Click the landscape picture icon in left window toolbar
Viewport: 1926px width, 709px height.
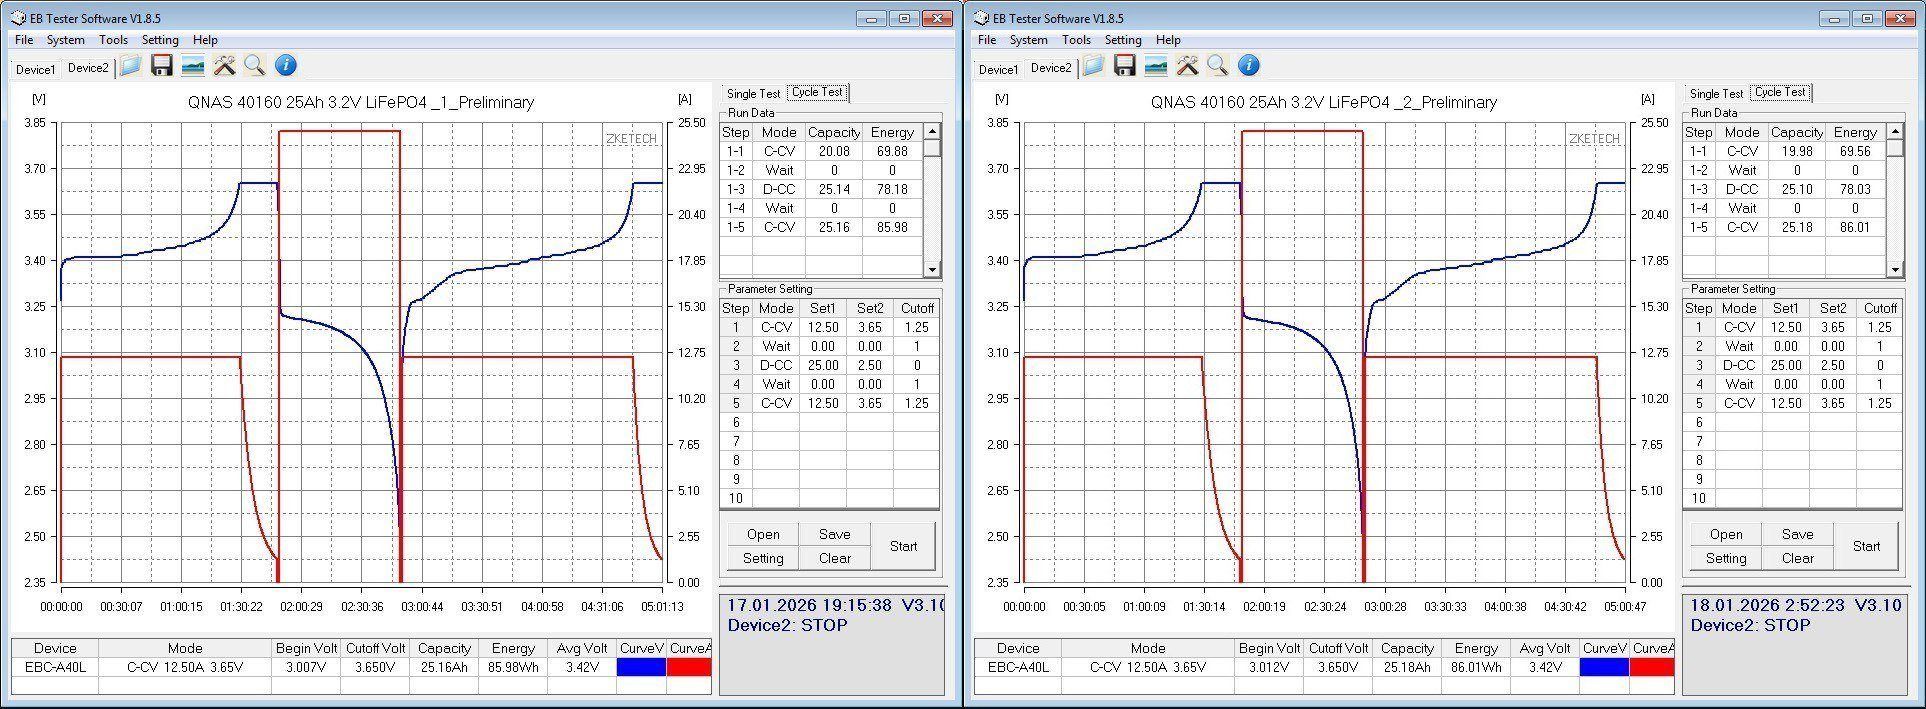[193, 66]
